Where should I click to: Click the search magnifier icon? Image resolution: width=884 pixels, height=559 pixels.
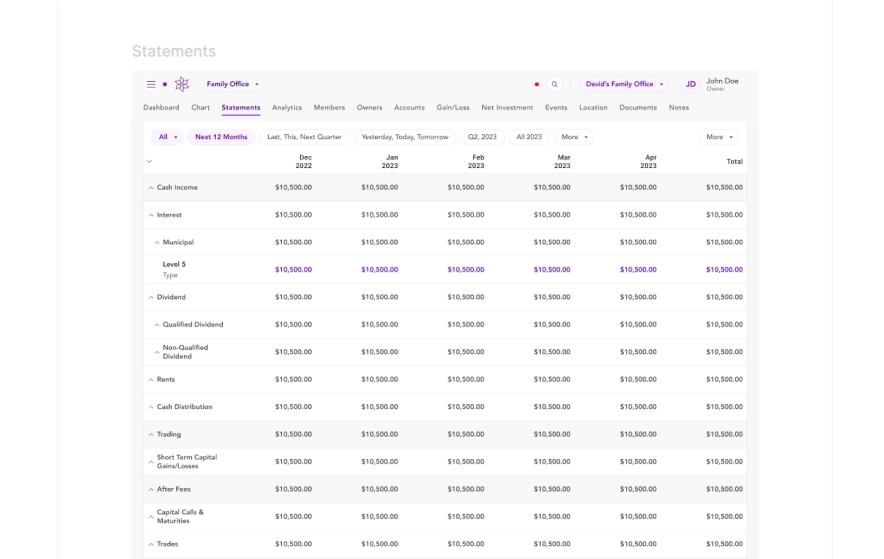pyautogui.click(x=554, y=85)
